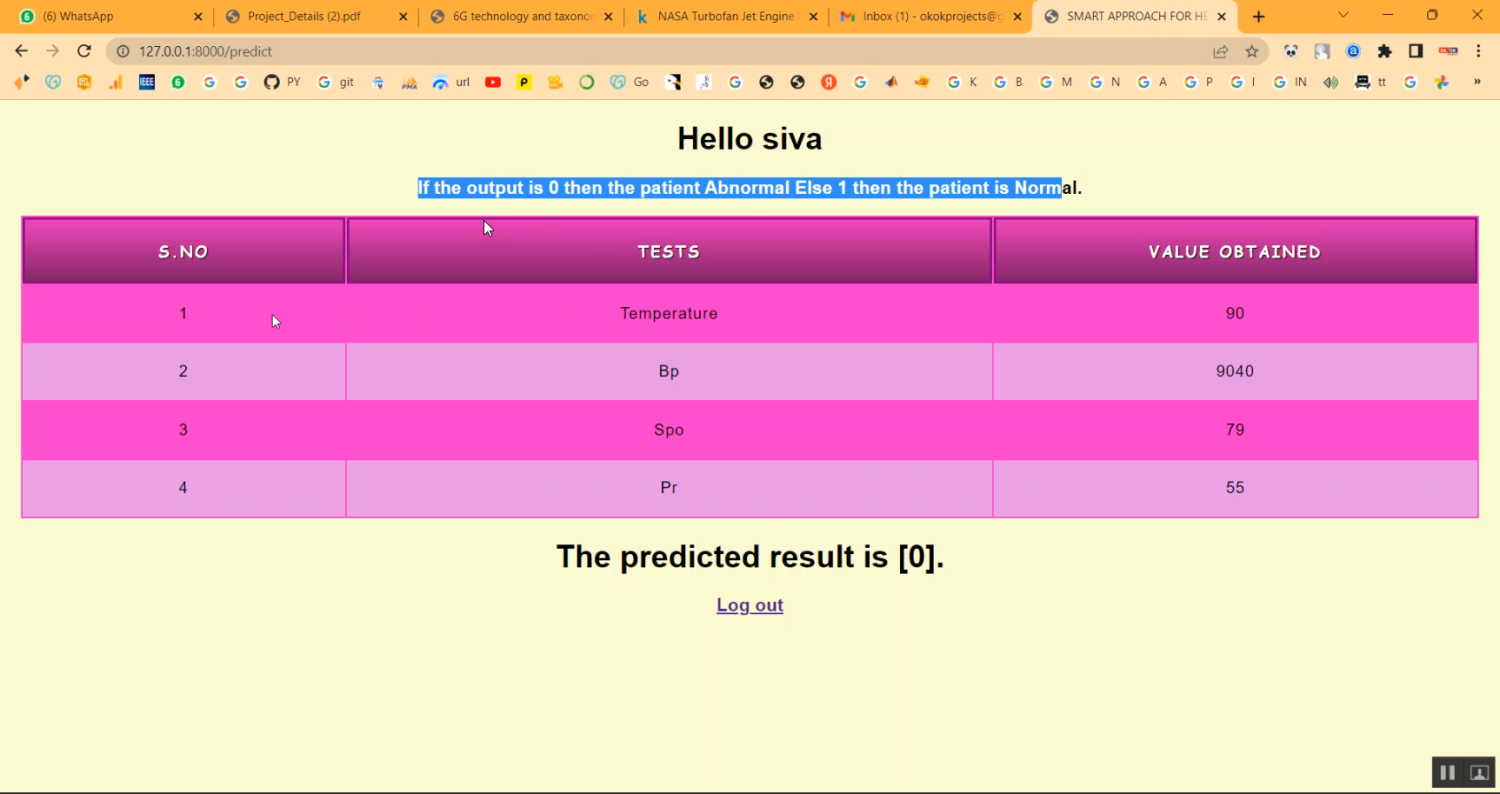Reload the current page
This screenshot has height=794, width=1500.
point(84,51)
